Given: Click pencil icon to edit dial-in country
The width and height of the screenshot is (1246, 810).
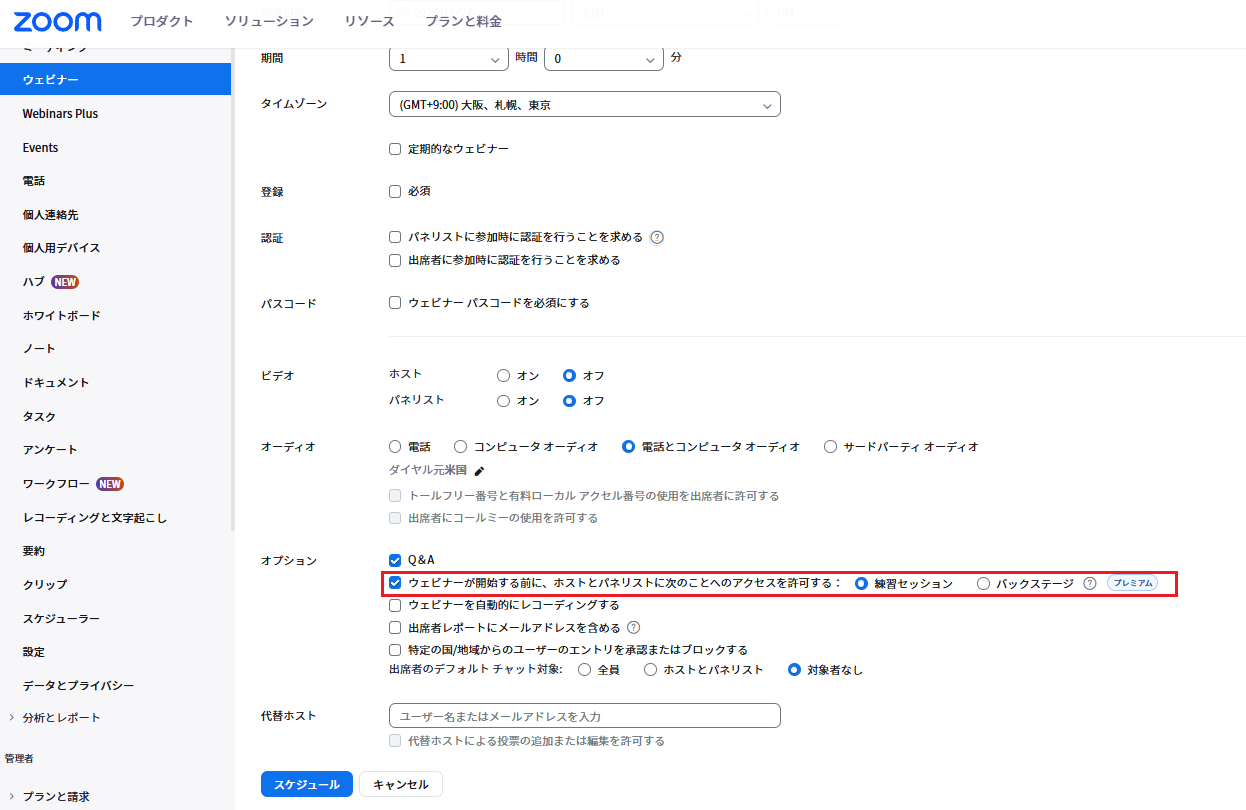Looking at the screenshot, I should [x=479, y=471].
